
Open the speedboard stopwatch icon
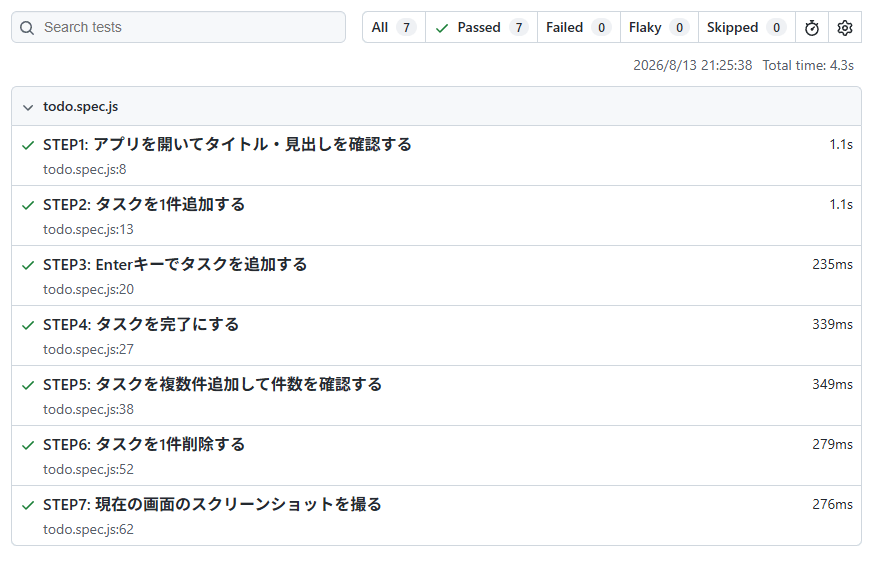[x=812, y=28]
